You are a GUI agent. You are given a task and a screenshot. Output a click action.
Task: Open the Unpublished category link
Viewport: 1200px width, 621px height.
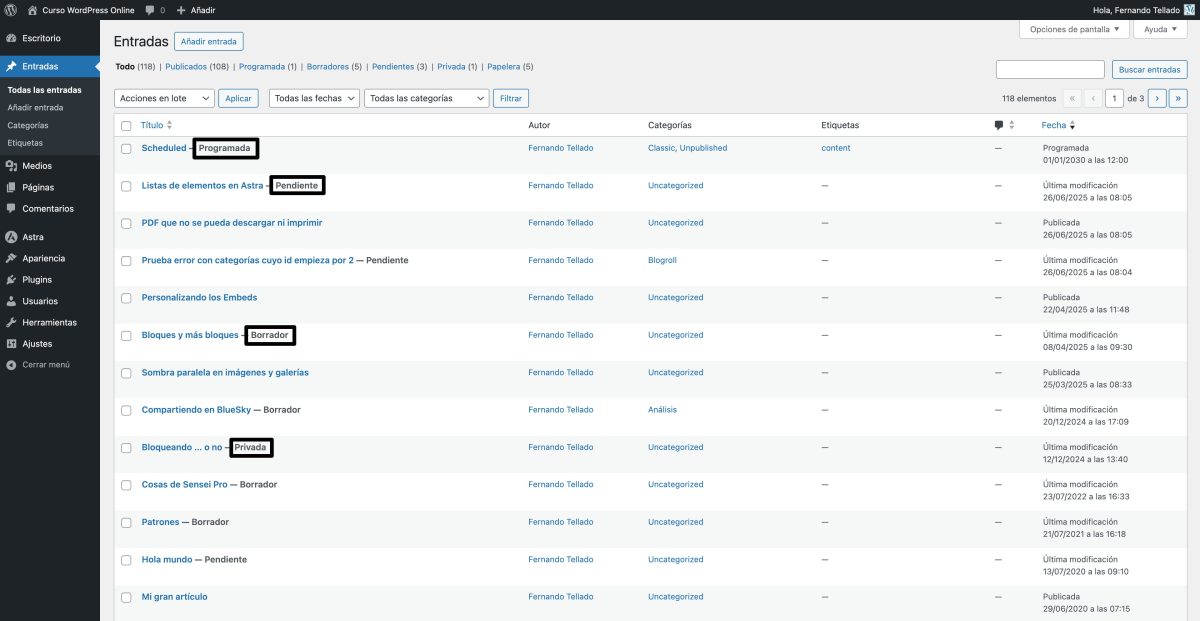703,148
